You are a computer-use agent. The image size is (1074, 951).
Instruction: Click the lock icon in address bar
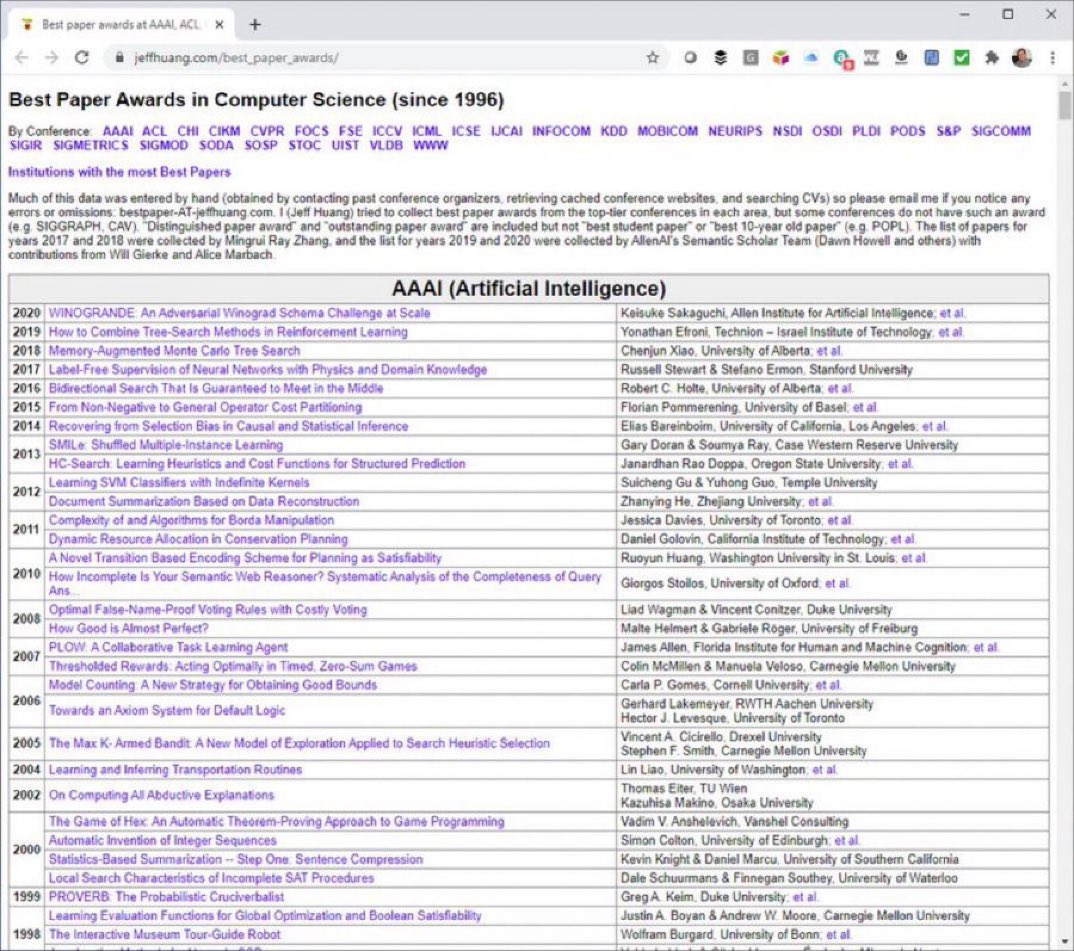pos(120,58)
